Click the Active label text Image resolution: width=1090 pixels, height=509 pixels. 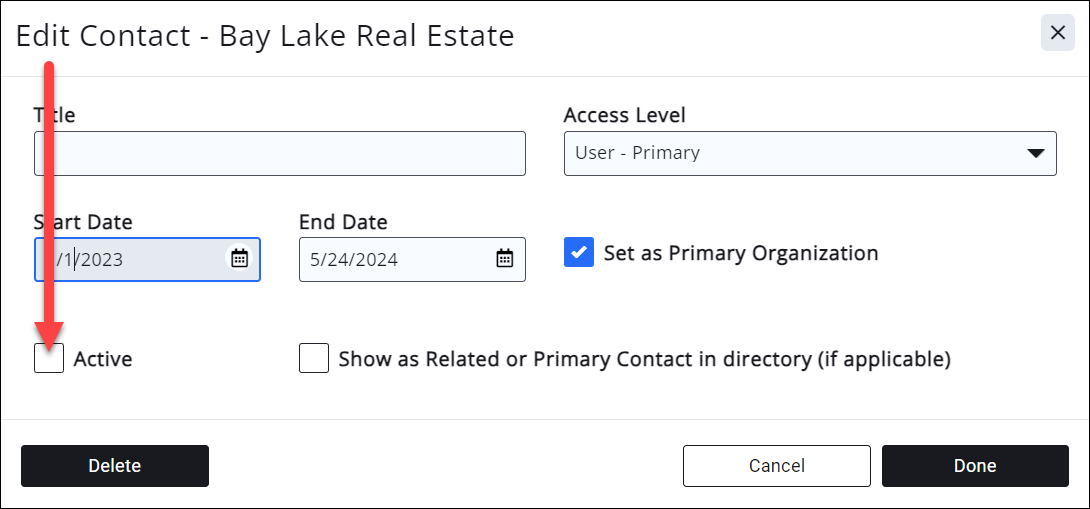pos(103,359)
